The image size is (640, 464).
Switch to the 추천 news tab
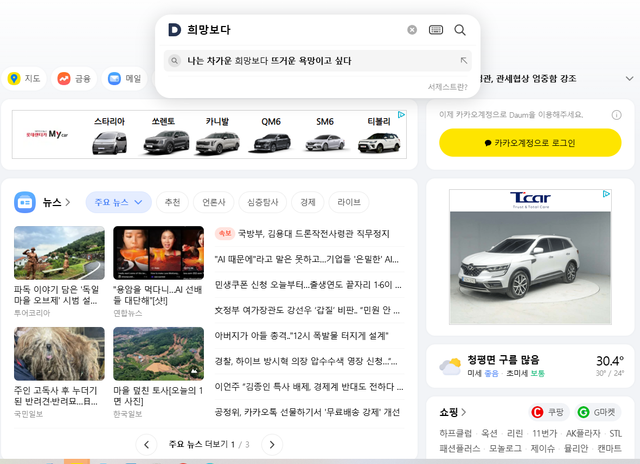pyautogui.click(x=172, y=202)
